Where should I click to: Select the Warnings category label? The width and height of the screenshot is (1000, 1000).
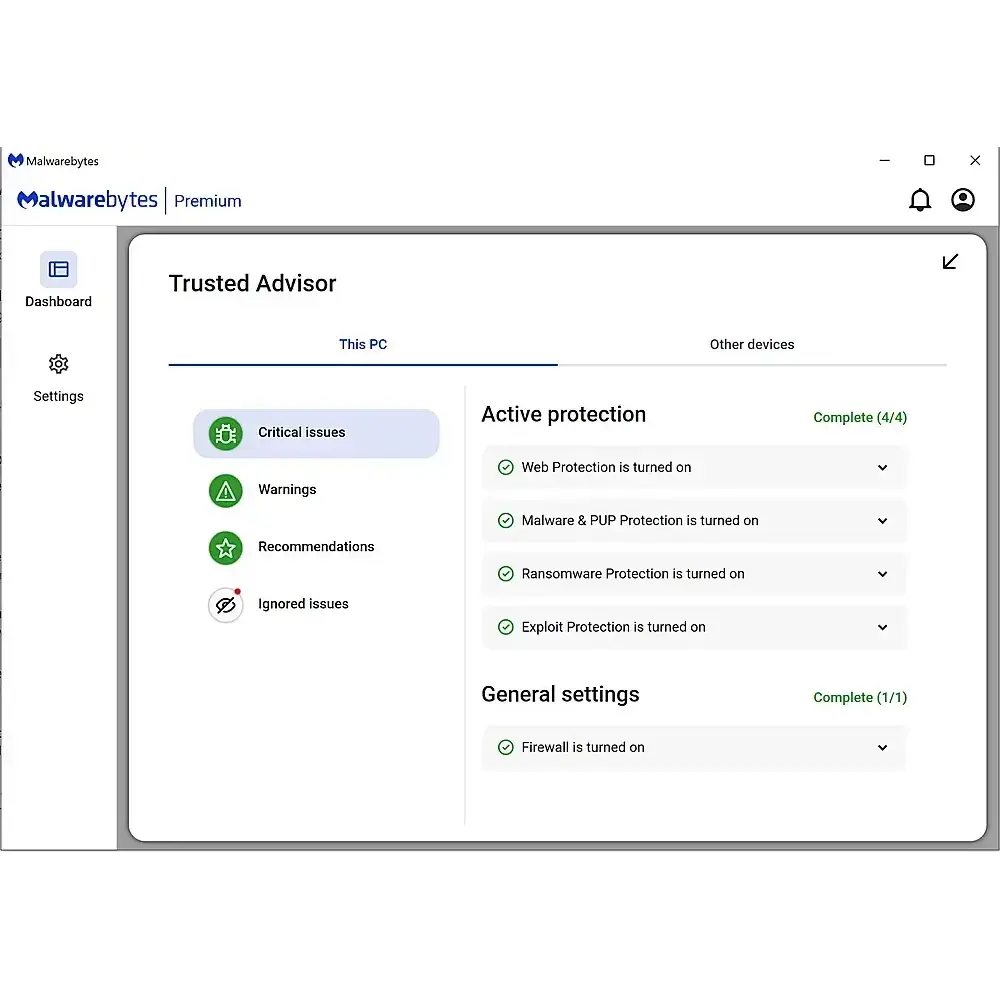click(x=287, y=490)
